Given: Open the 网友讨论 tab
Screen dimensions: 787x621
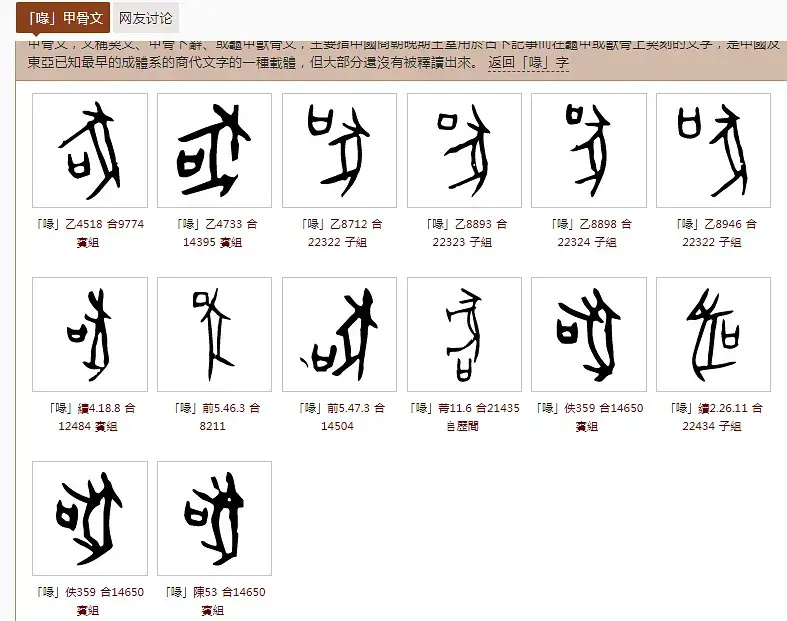Looking at the screenshot, I should pyautogui.click(x=145, y=18).
